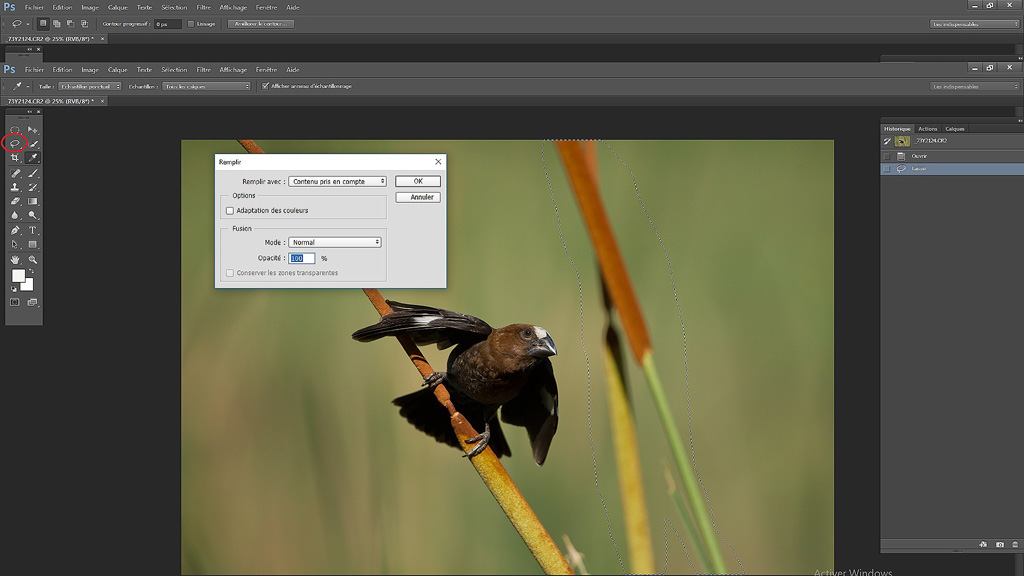Click the Opacité input field
Viewport: 1024px width, 576px height.
pyautogui.click(x=302, y=258)
